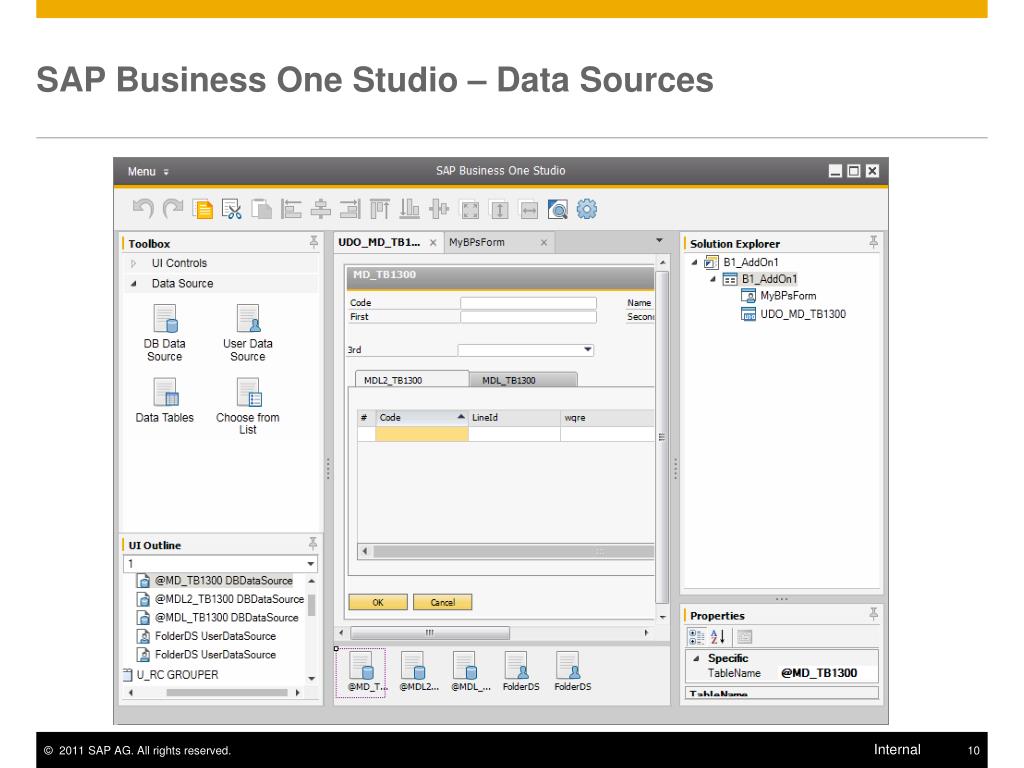Click the Preview magnifier icon

558,210
